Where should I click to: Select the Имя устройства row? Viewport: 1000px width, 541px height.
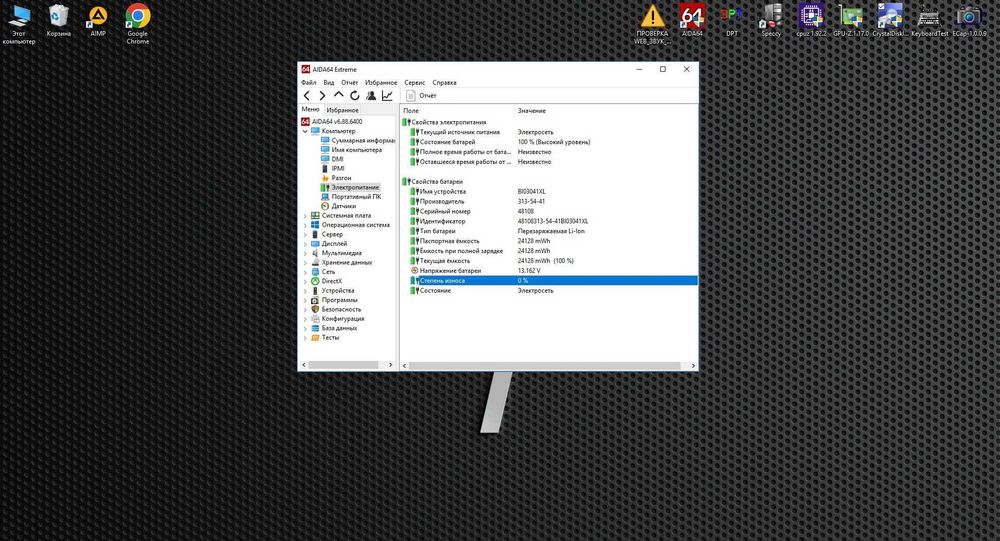coord(549,191)
